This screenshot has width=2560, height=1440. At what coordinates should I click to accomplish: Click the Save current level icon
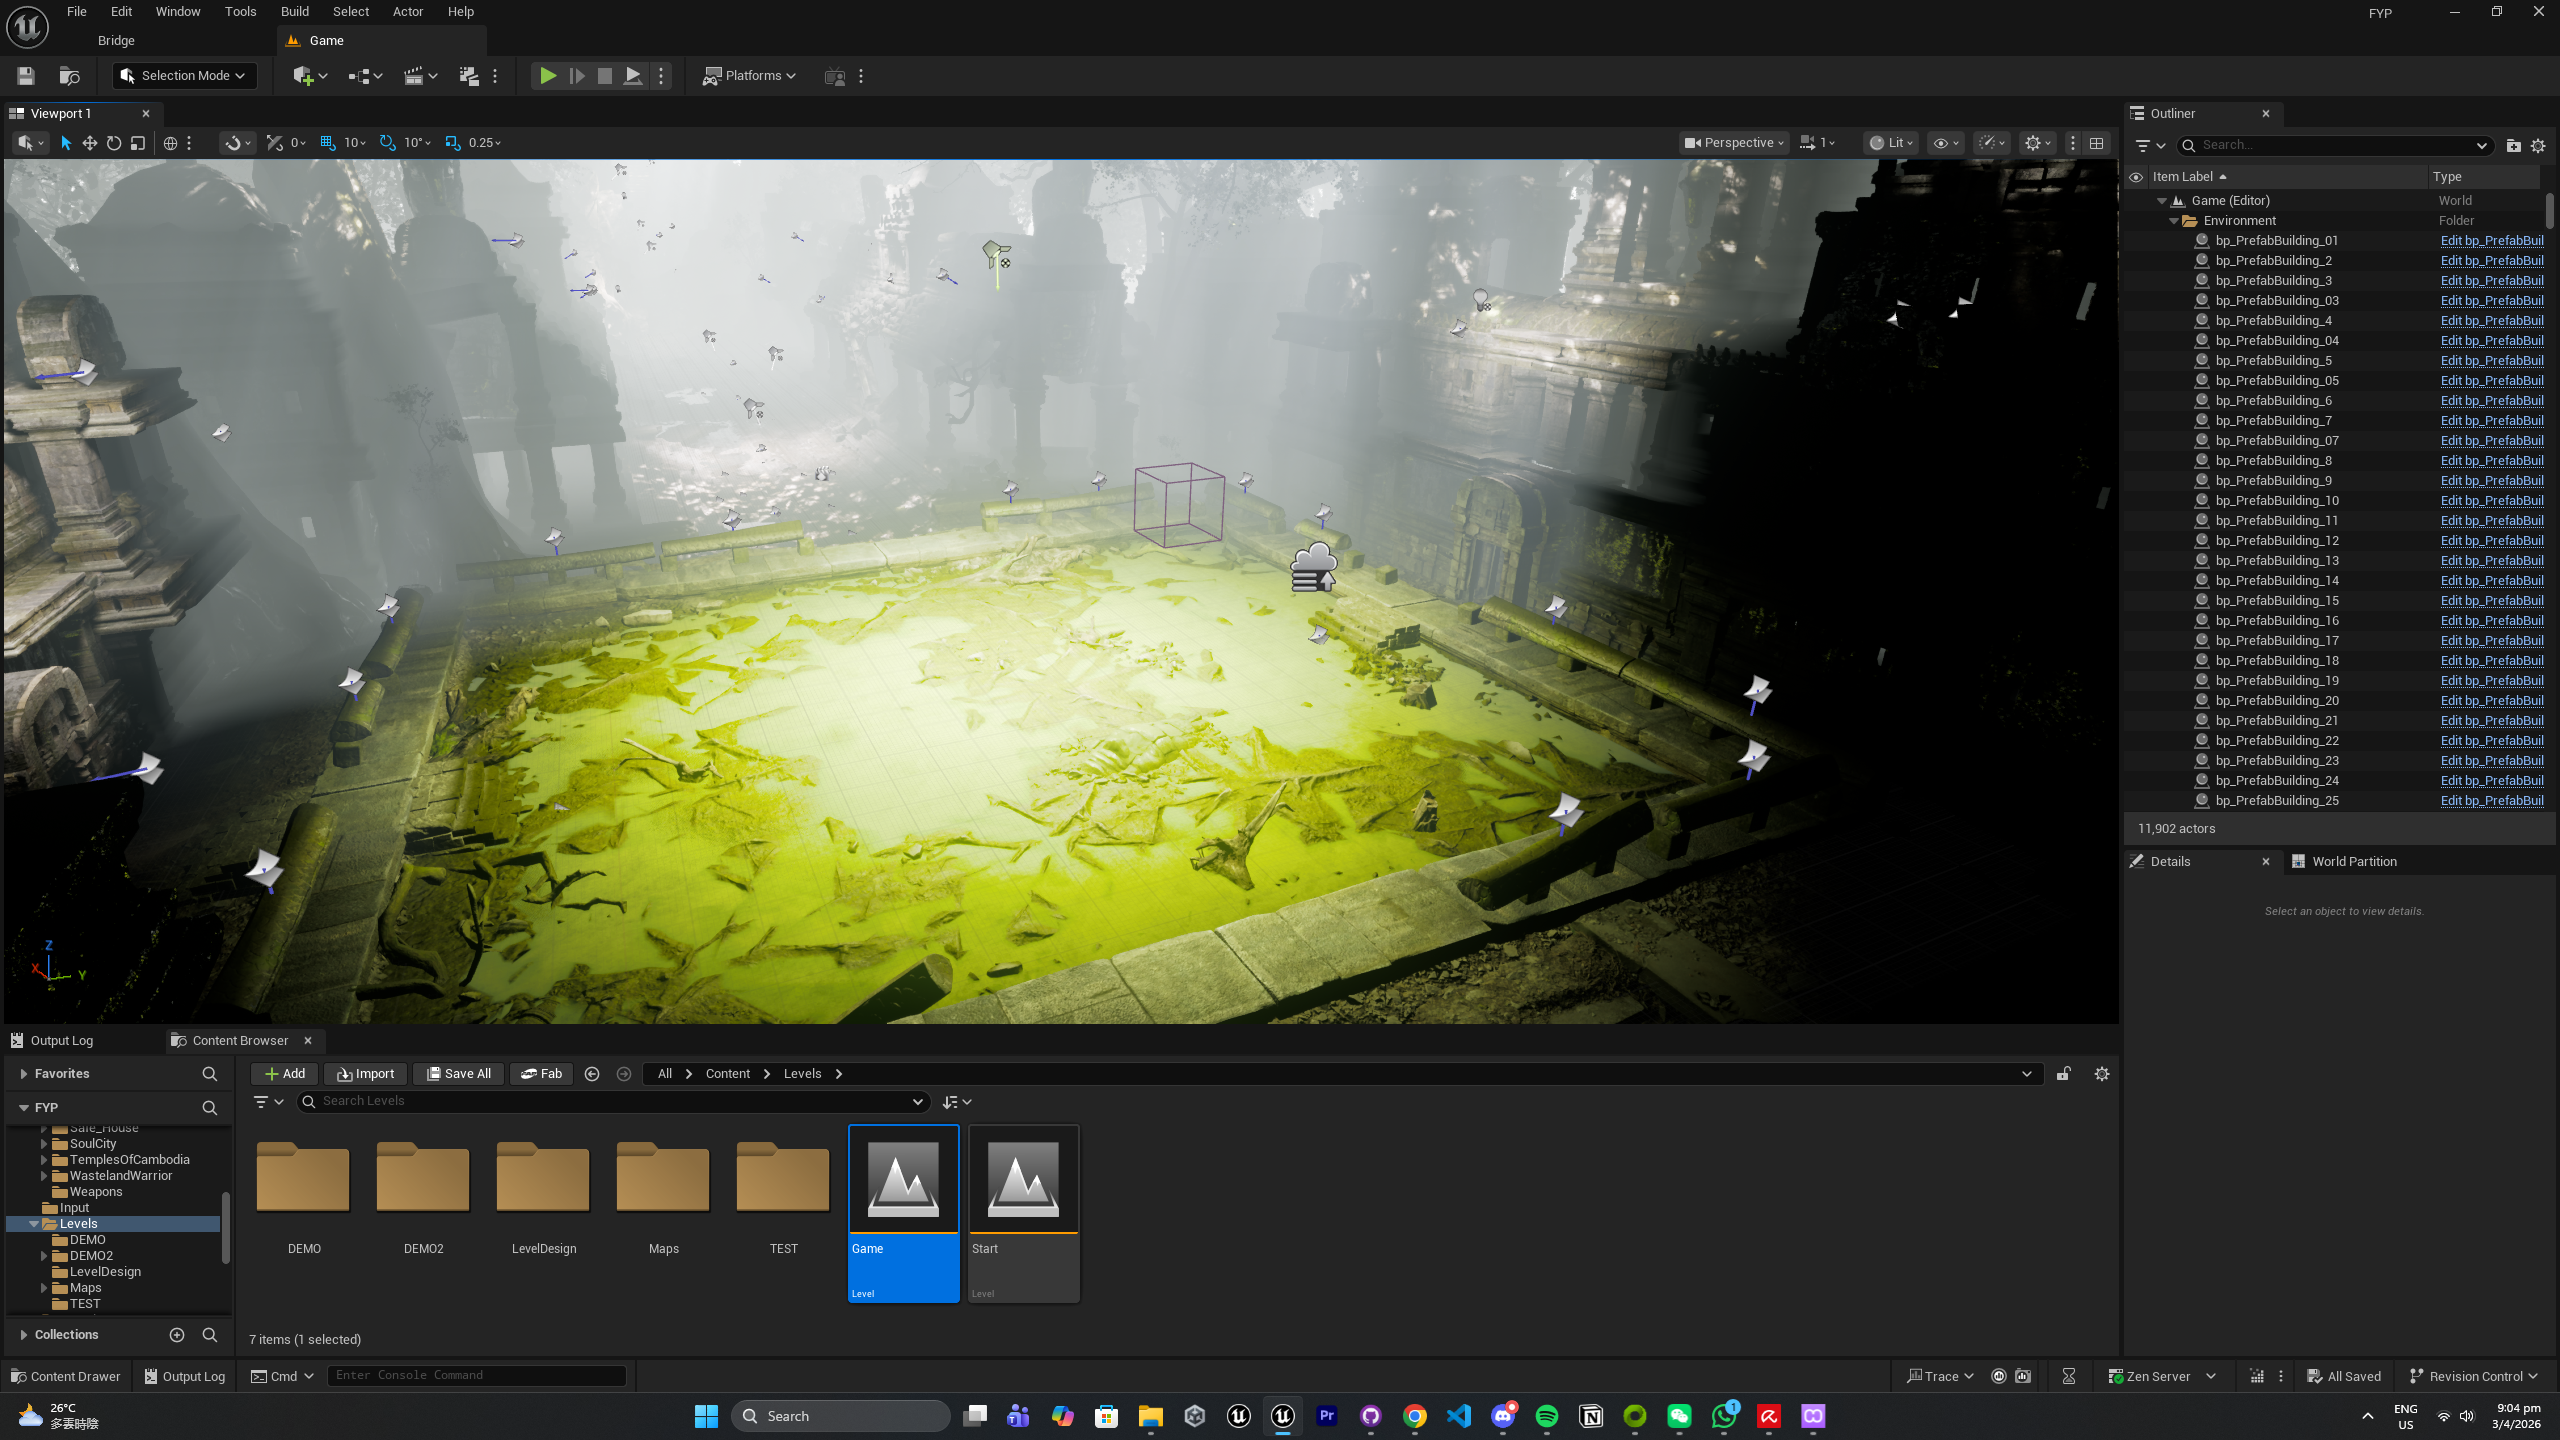pyautogui.click(x=26, y=76)
